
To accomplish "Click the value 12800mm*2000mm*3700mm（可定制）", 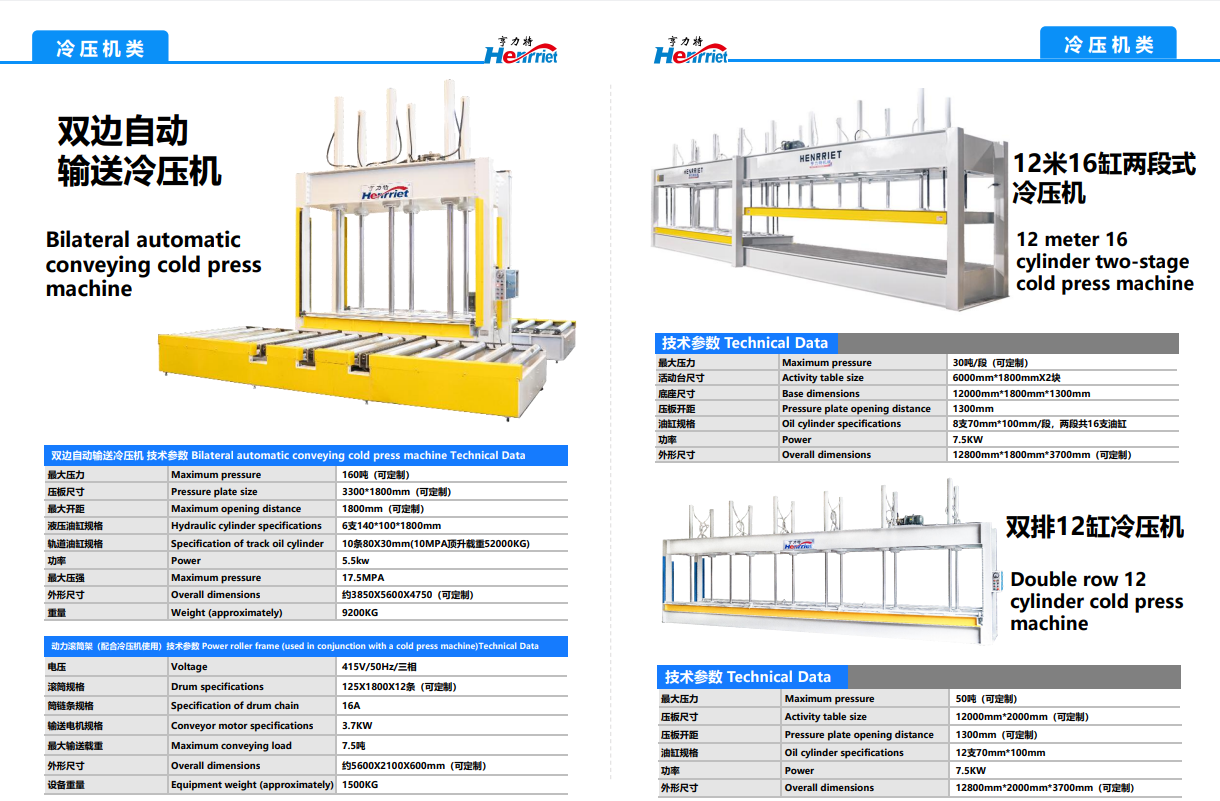I will click(1045, 788).
